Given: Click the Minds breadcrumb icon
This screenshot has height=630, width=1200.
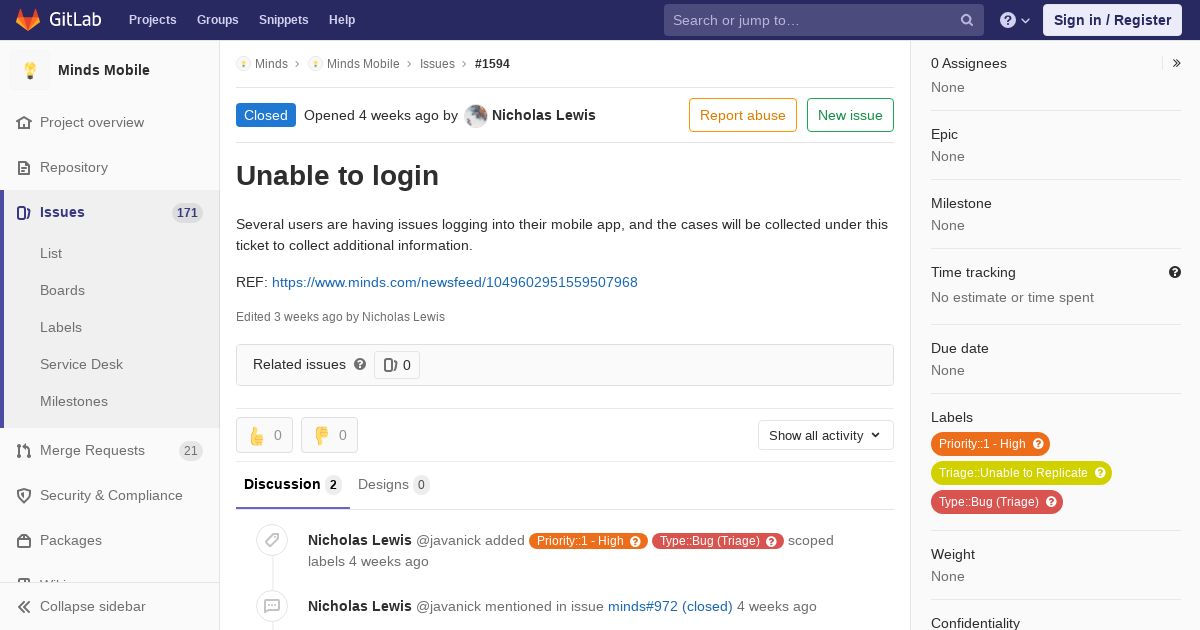Looking at the screenshot, I should 243,64.
